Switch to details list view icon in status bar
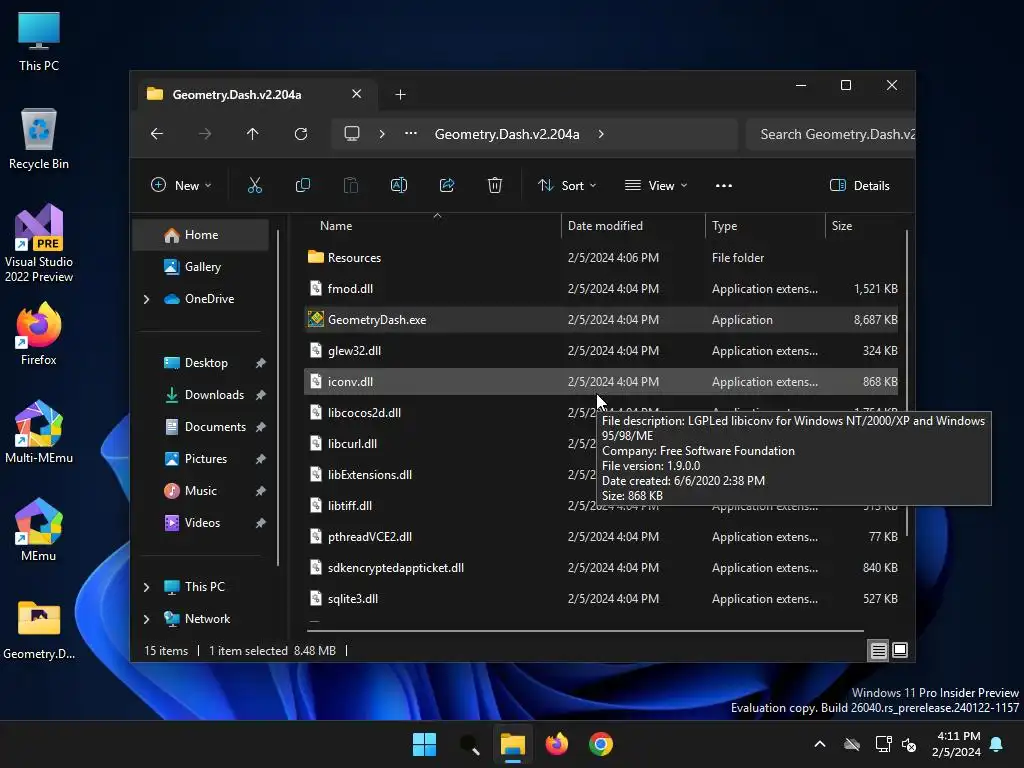This screenshot has width=1024, height=768. (878, 650)
